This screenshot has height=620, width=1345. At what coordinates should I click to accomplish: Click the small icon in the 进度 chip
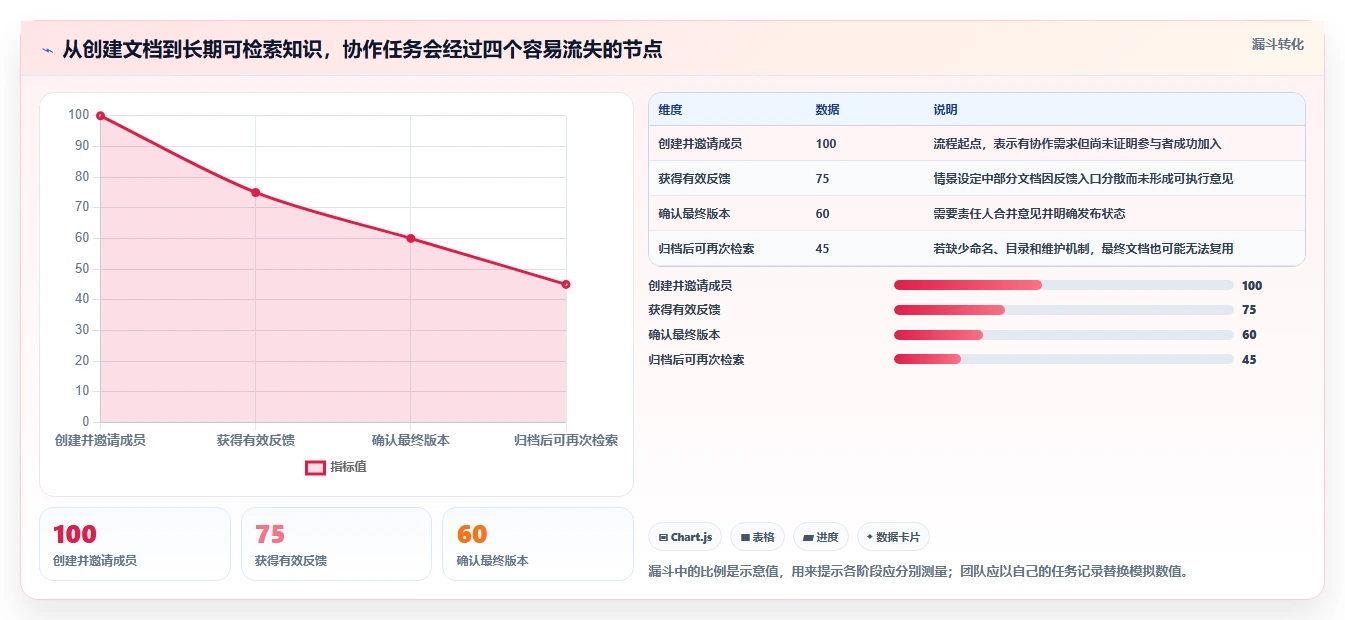pos(809,537)
